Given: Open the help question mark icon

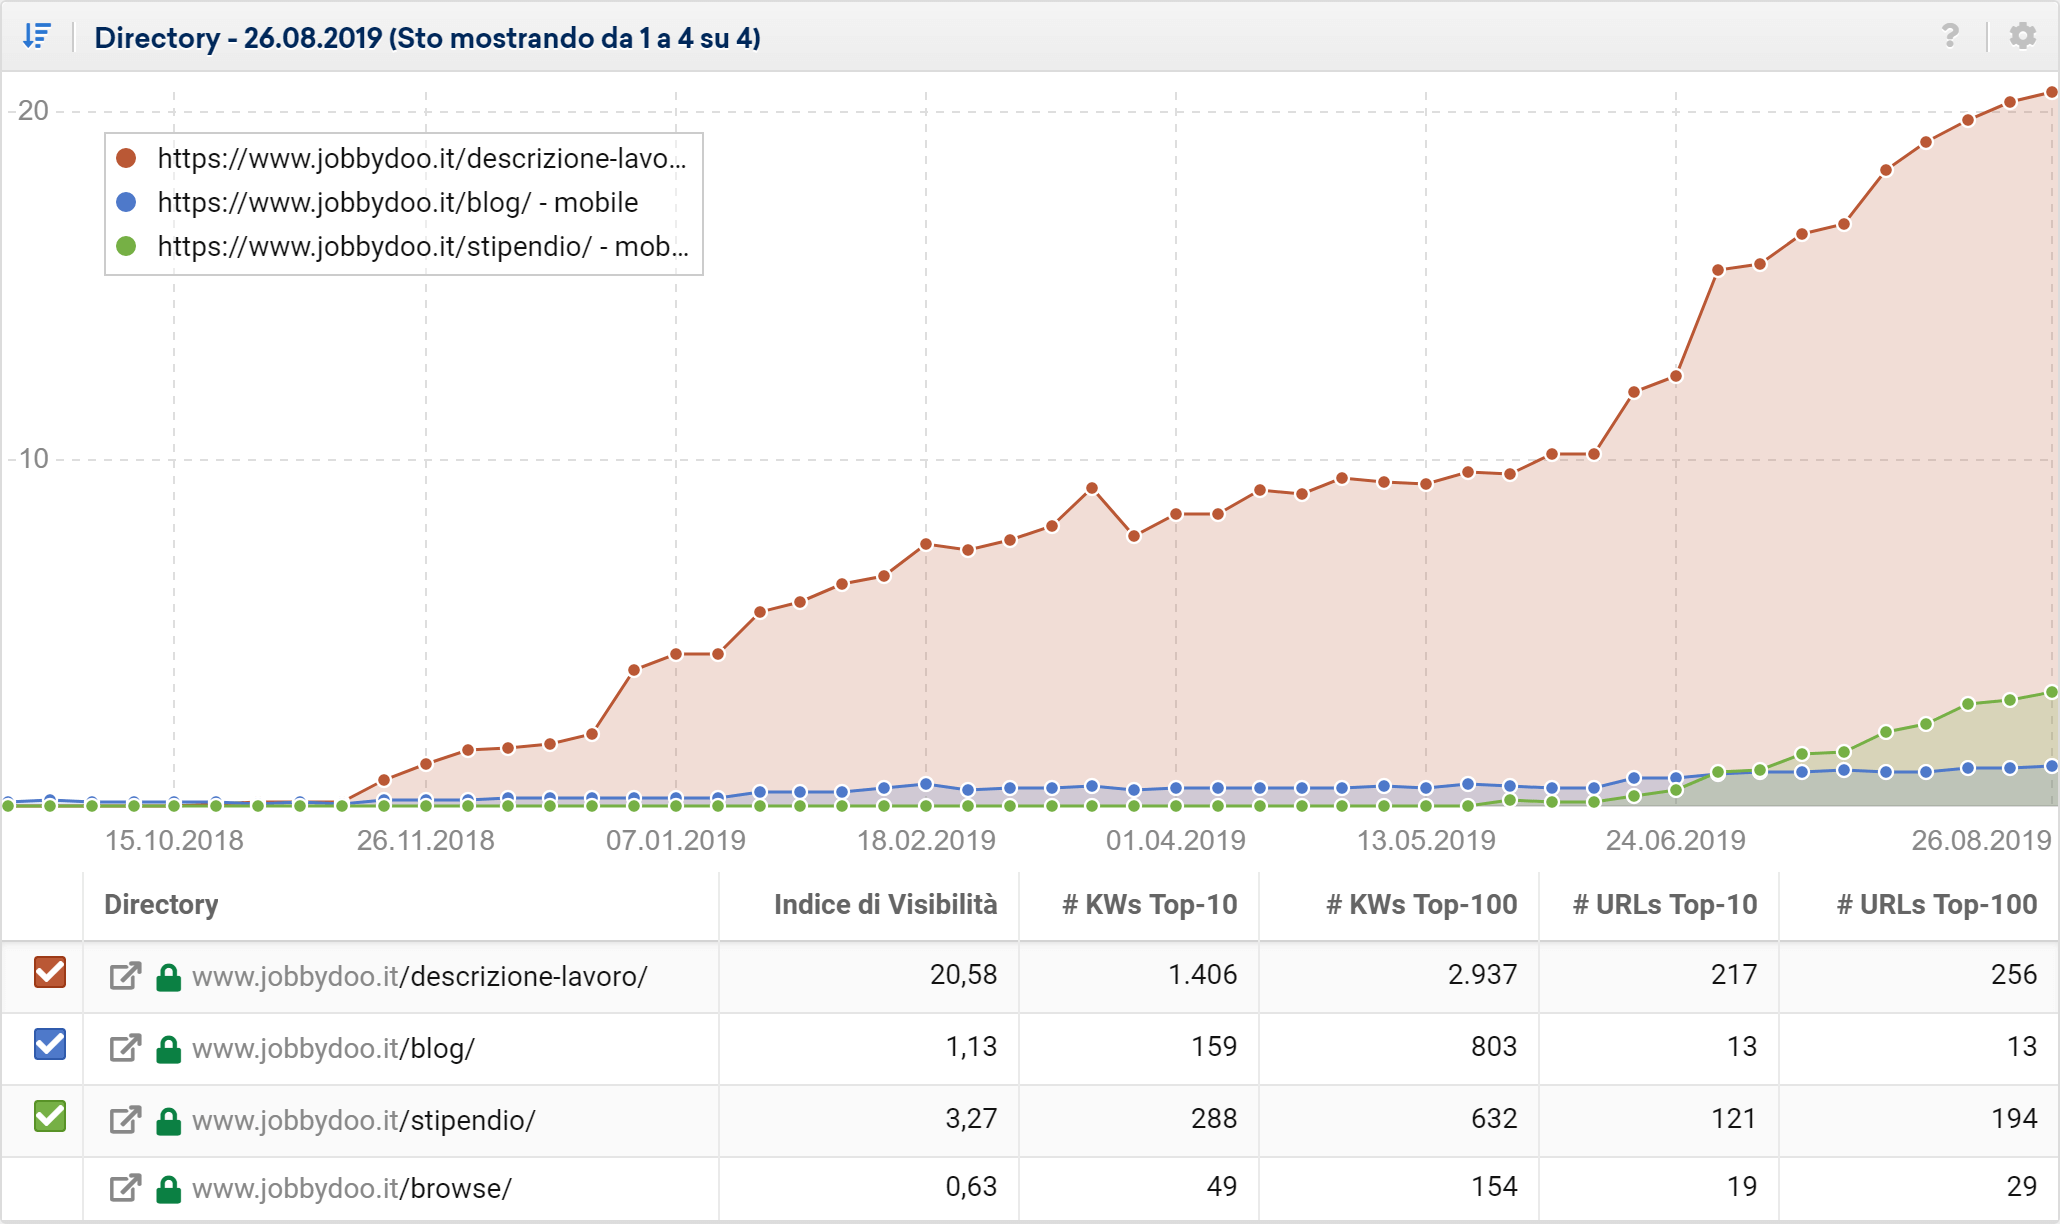Looking at the screenshot, I should click(1950, 36).
